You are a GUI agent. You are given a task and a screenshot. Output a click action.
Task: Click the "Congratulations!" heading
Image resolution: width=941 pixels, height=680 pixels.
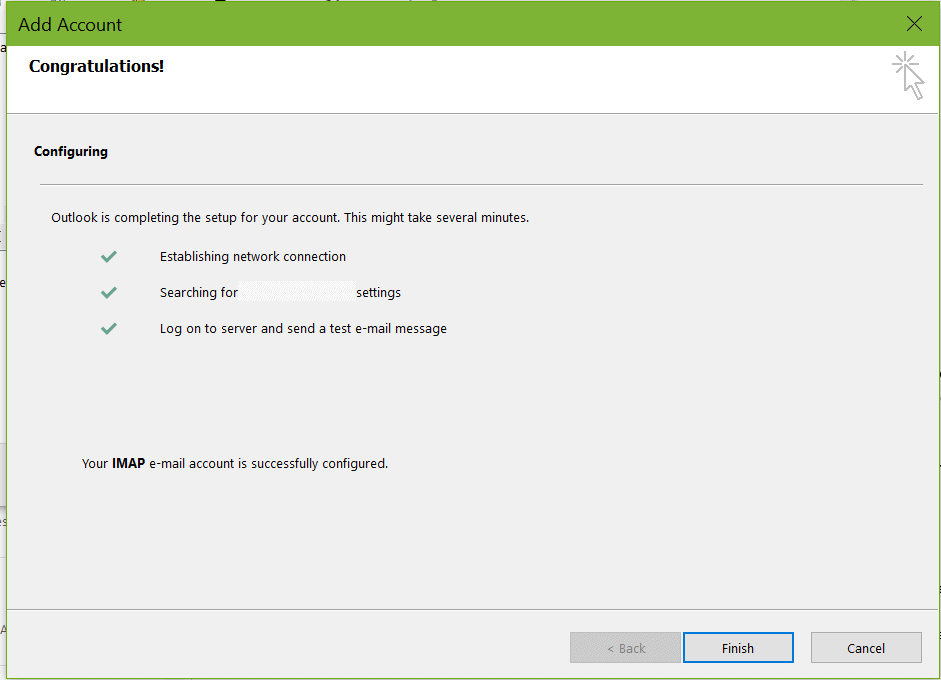point(96,66)
